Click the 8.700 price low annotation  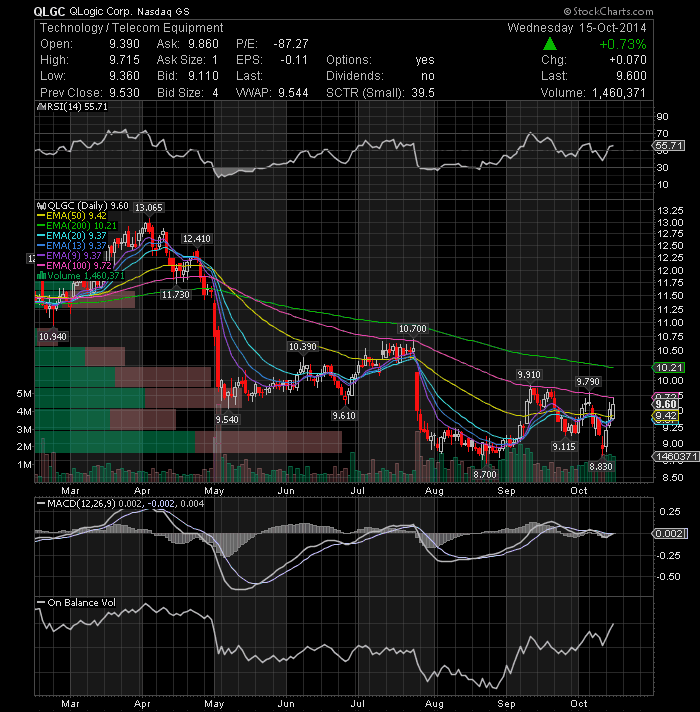coord(485,475)
